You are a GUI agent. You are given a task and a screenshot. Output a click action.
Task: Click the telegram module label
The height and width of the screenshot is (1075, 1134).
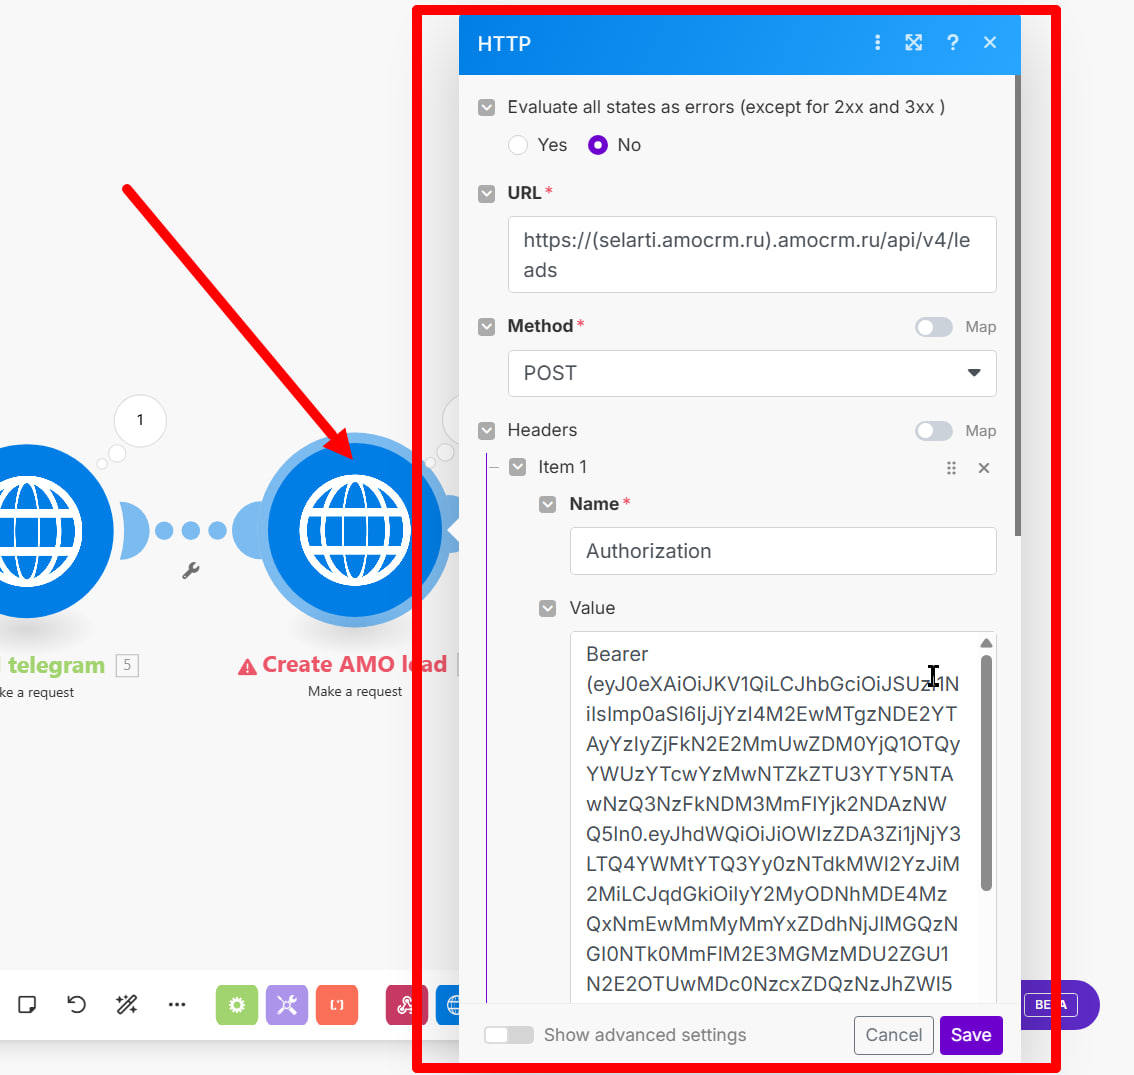54,666
